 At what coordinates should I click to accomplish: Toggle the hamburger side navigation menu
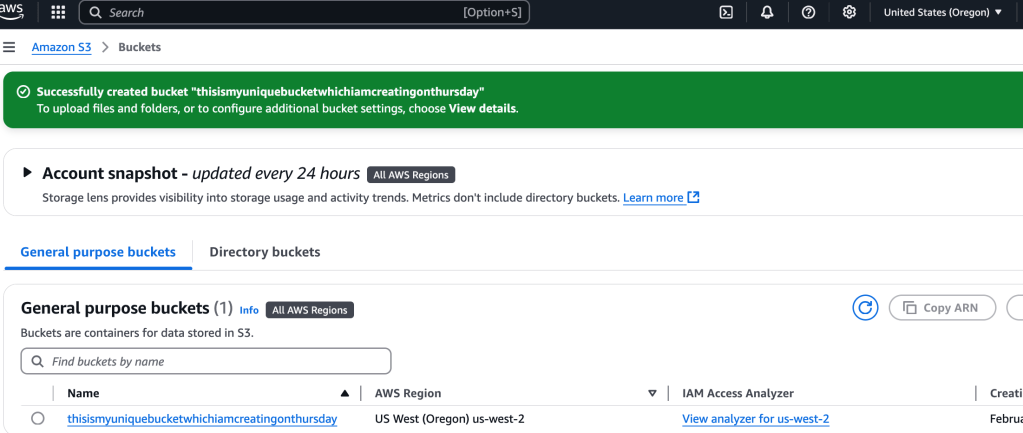point(10,47)
